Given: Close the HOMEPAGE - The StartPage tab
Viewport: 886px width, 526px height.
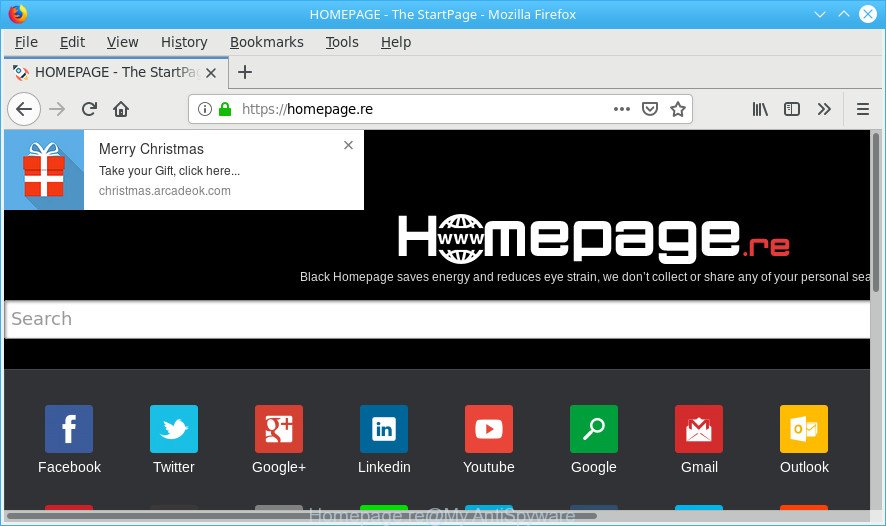Looking at the screenshot, I should point(211,73).
